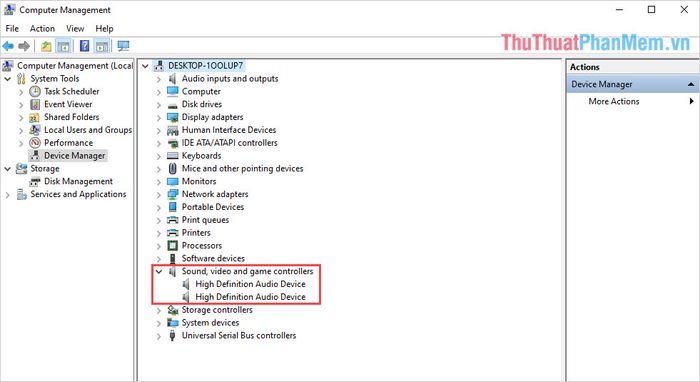Click the Performance icon
The width and height of the screenshot is (700, 382).
coord(35,143)
